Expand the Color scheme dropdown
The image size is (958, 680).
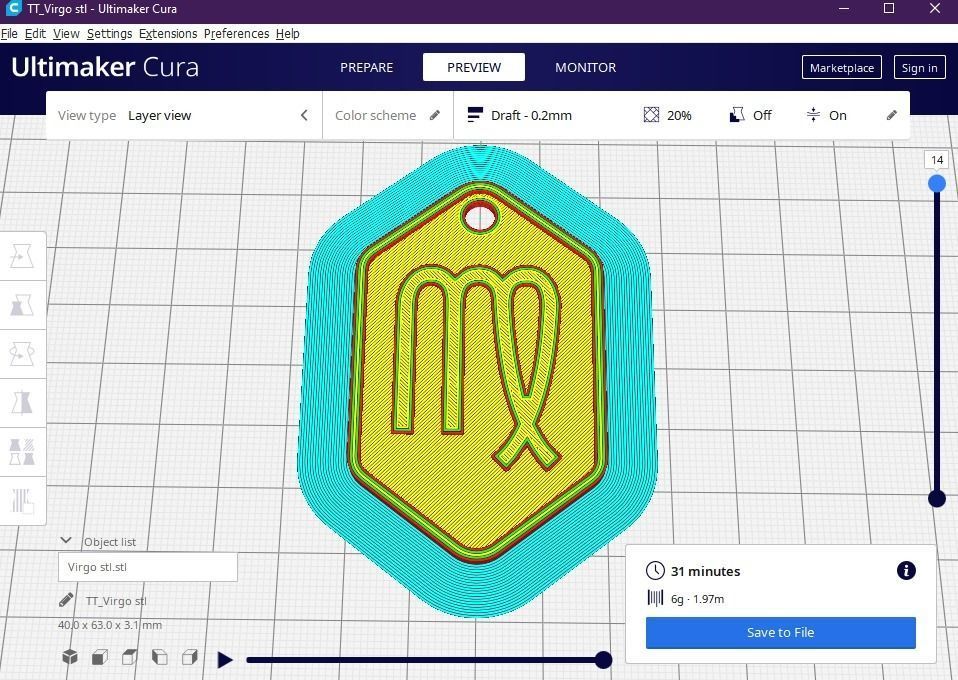[x=388, y=115]
